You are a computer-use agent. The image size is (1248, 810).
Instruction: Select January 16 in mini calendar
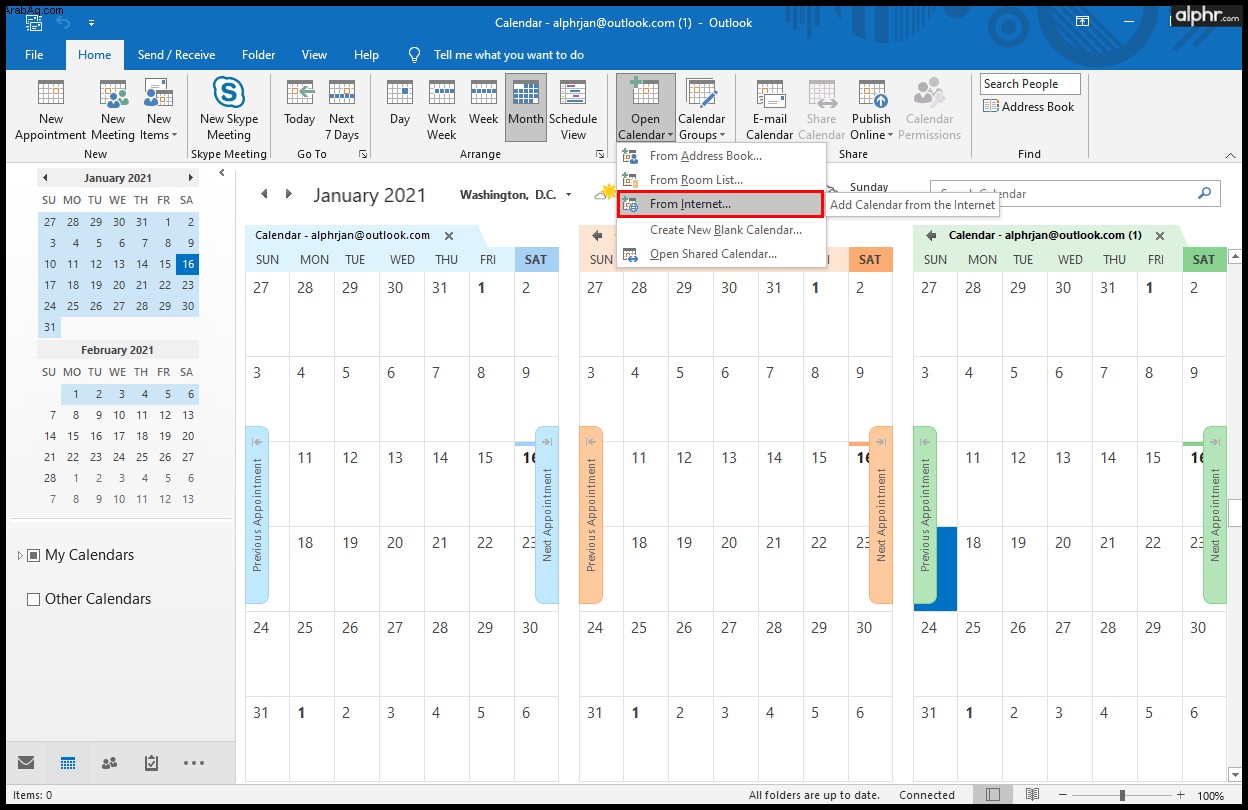coord(187,264)
